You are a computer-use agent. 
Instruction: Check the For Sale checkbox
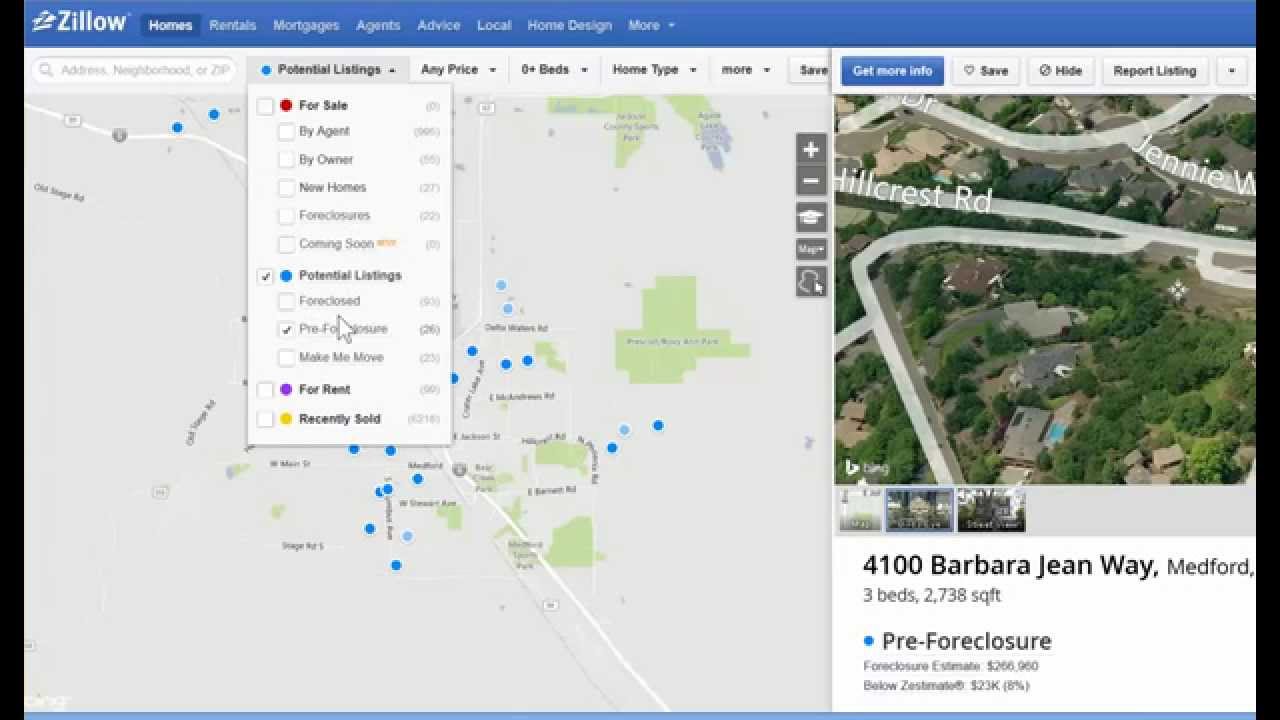coord(265,105)
